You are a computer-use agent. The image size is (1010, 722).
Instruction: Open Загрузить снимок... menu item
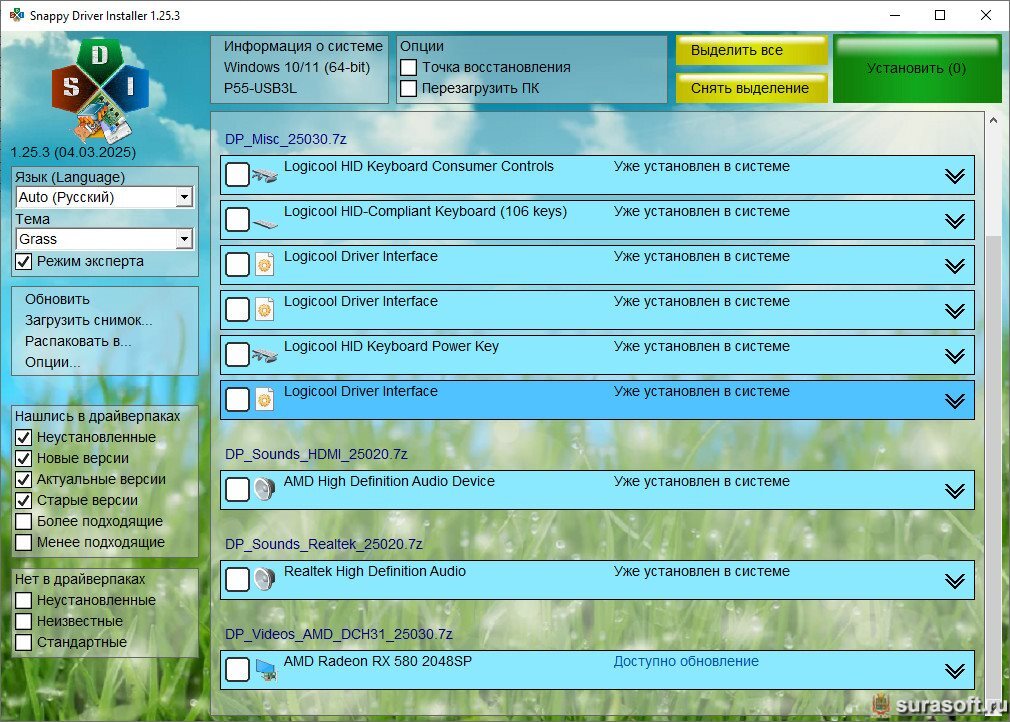point(89,320)
